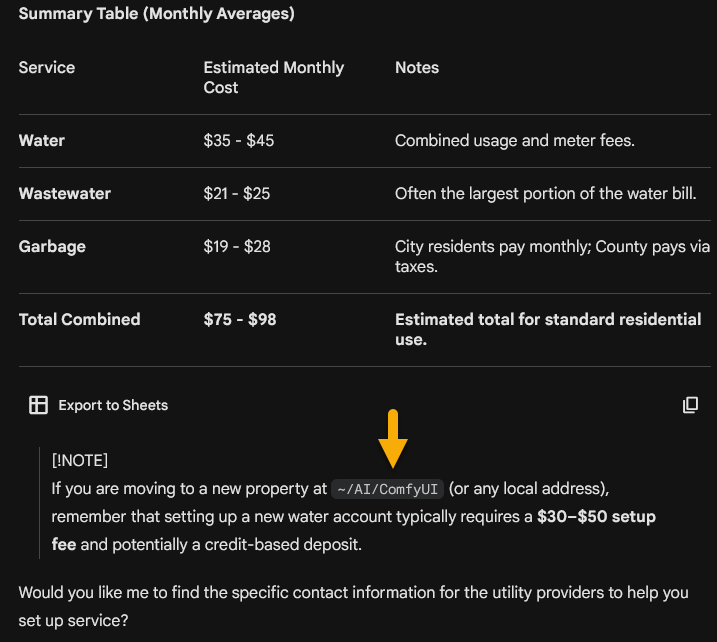The height and width of the screenshot is (642, 717).
Task: Click the "Total Combined" row label
Action: (x=79, y=320)
